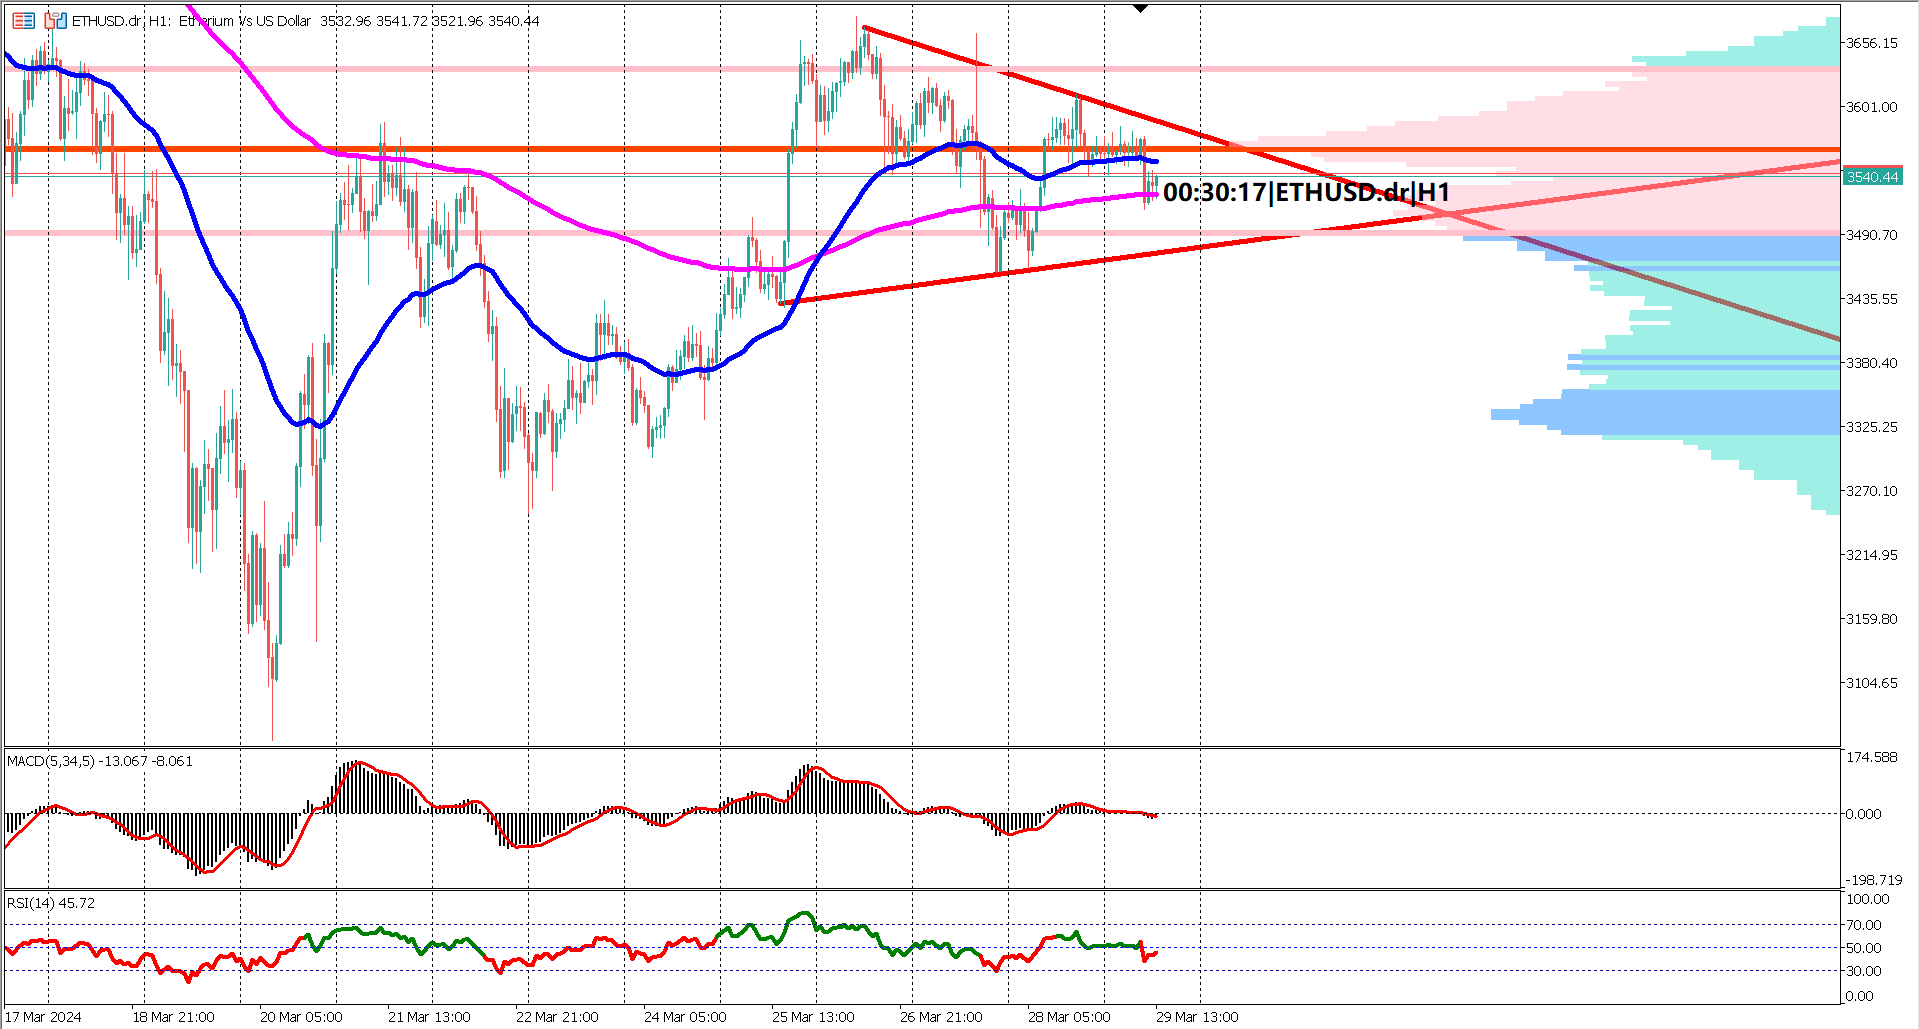
Task: Click the One Click Trading panel icon
Action: click(x=55, y=21)
